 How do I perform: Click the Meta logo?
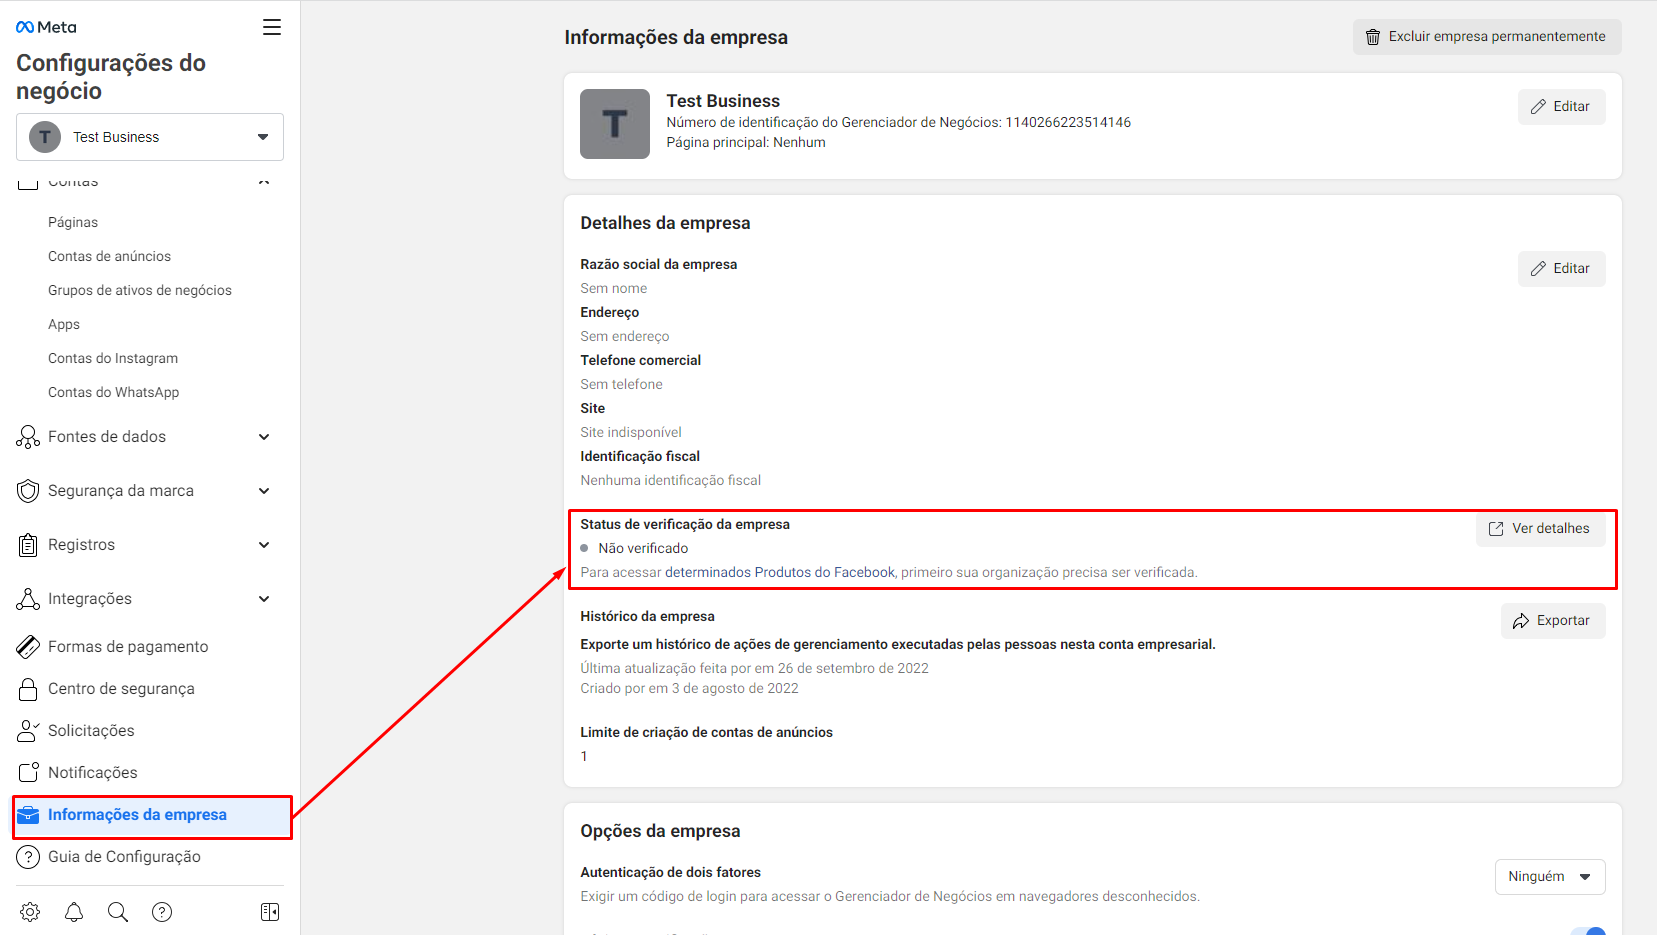[x=46, y=27]
